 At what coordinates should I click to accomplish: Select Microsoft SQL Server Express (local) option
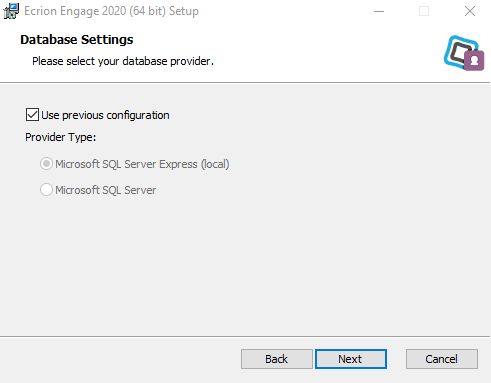(46, 164)
